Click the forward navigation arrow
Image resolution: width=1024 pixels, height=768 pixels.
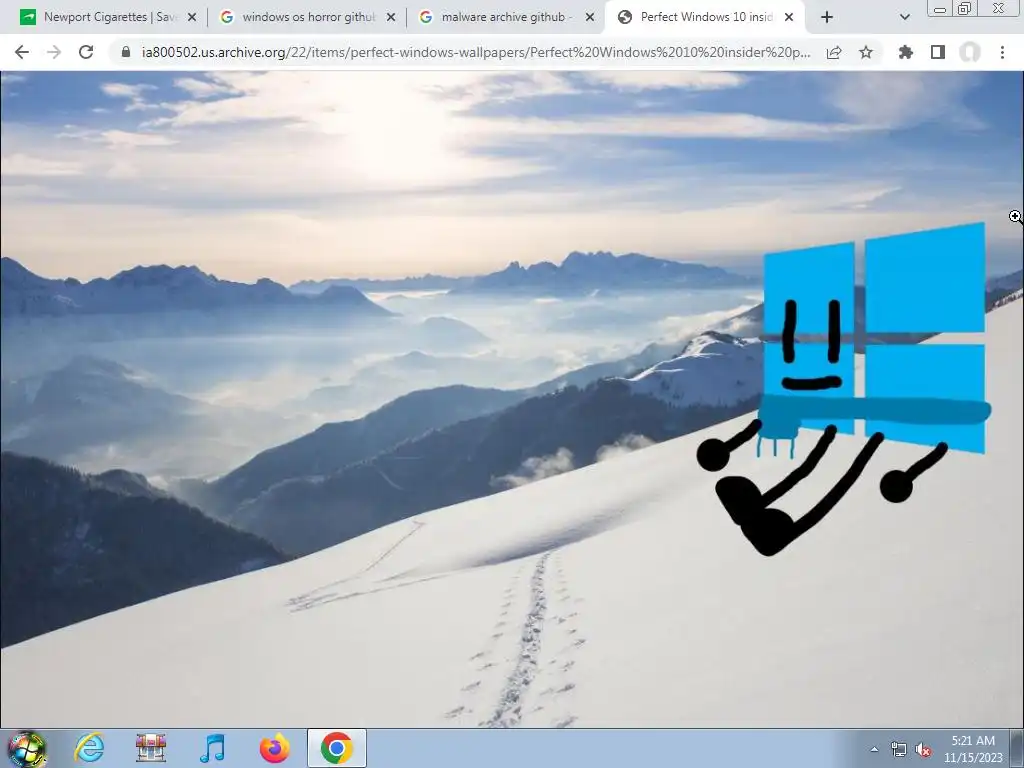[54, 52]
